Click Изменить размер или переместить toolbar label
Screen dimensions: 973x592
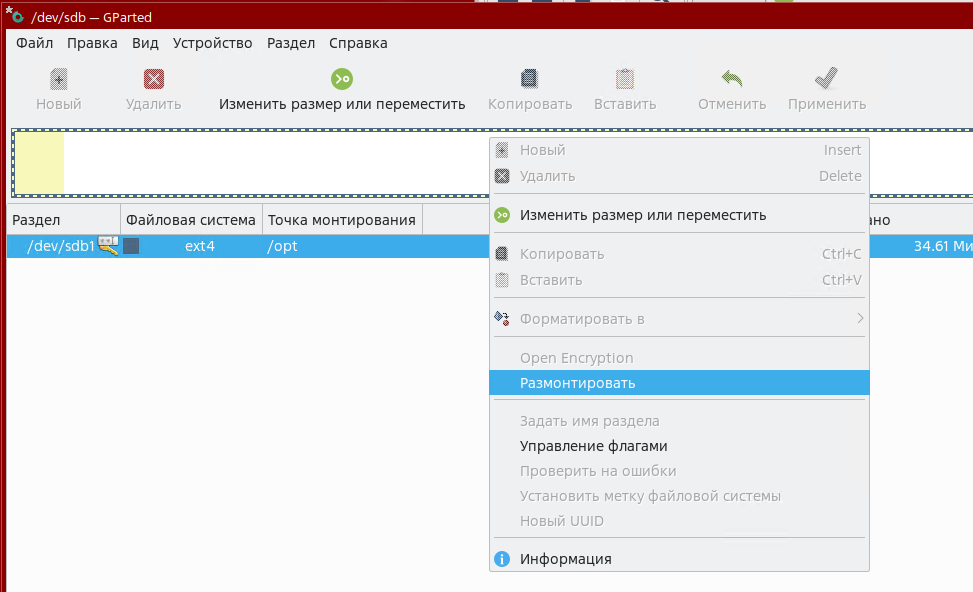click(x=342, y=104)
